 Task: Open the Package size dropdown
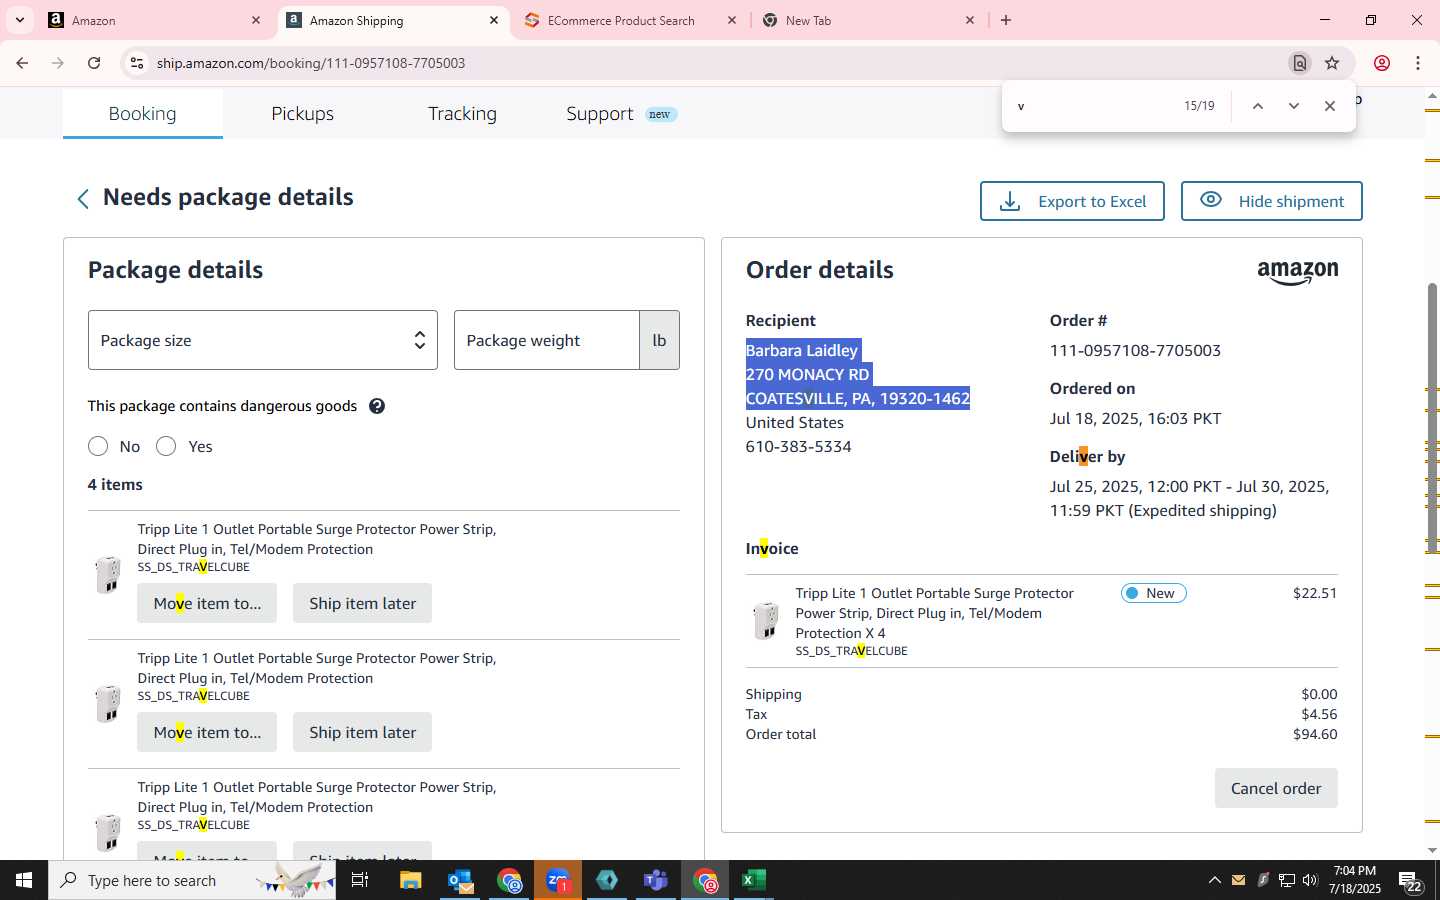(x=263, y=340)
